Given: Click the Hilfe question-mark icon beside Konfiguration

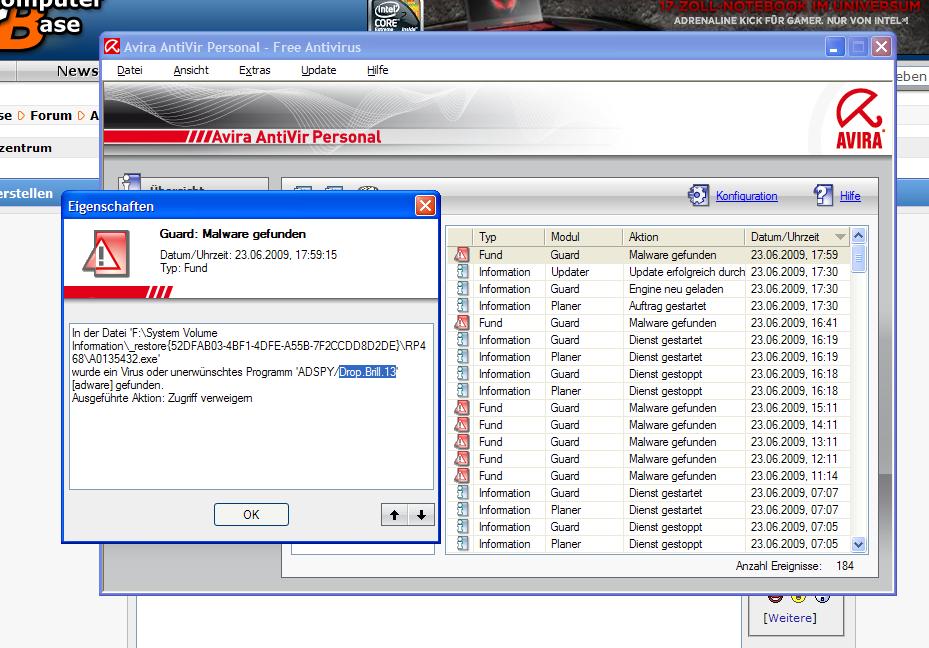Looking at the screenshot, I should tap(824, 195).
